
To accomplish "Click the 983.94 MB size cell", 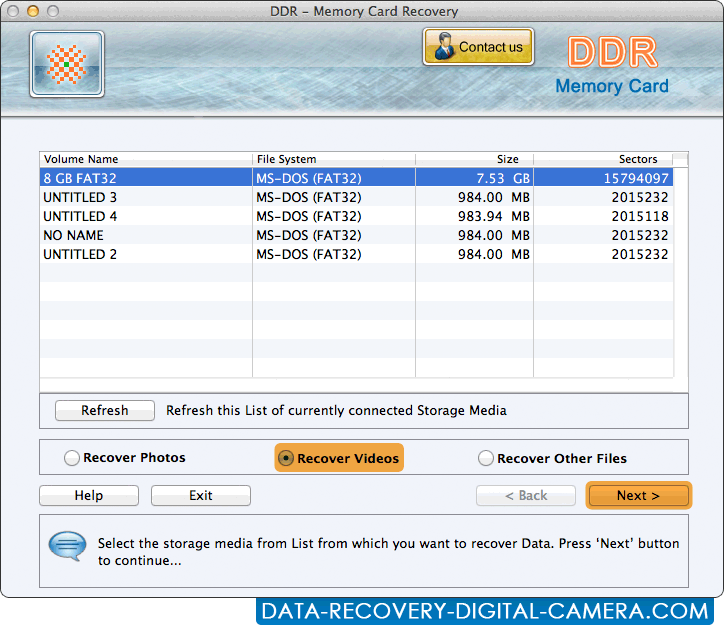I will pos(475,216).
